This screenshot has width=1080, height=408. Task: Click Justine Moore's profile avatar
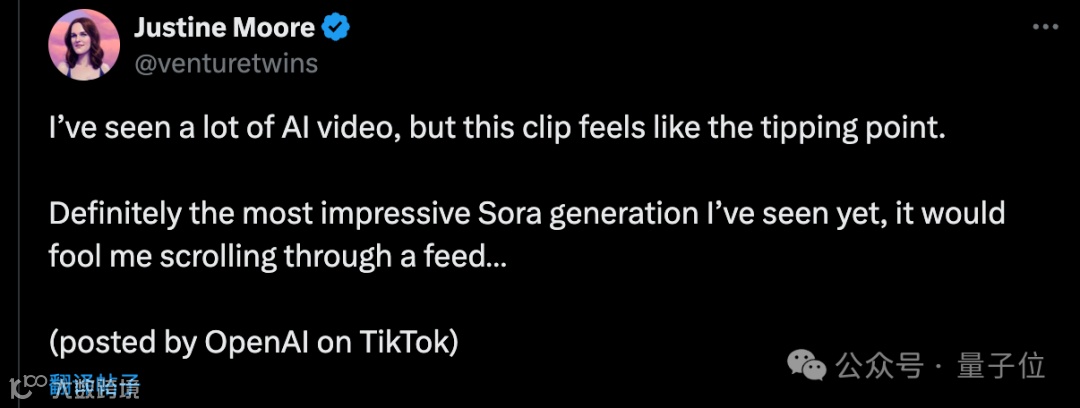point(83,44)
